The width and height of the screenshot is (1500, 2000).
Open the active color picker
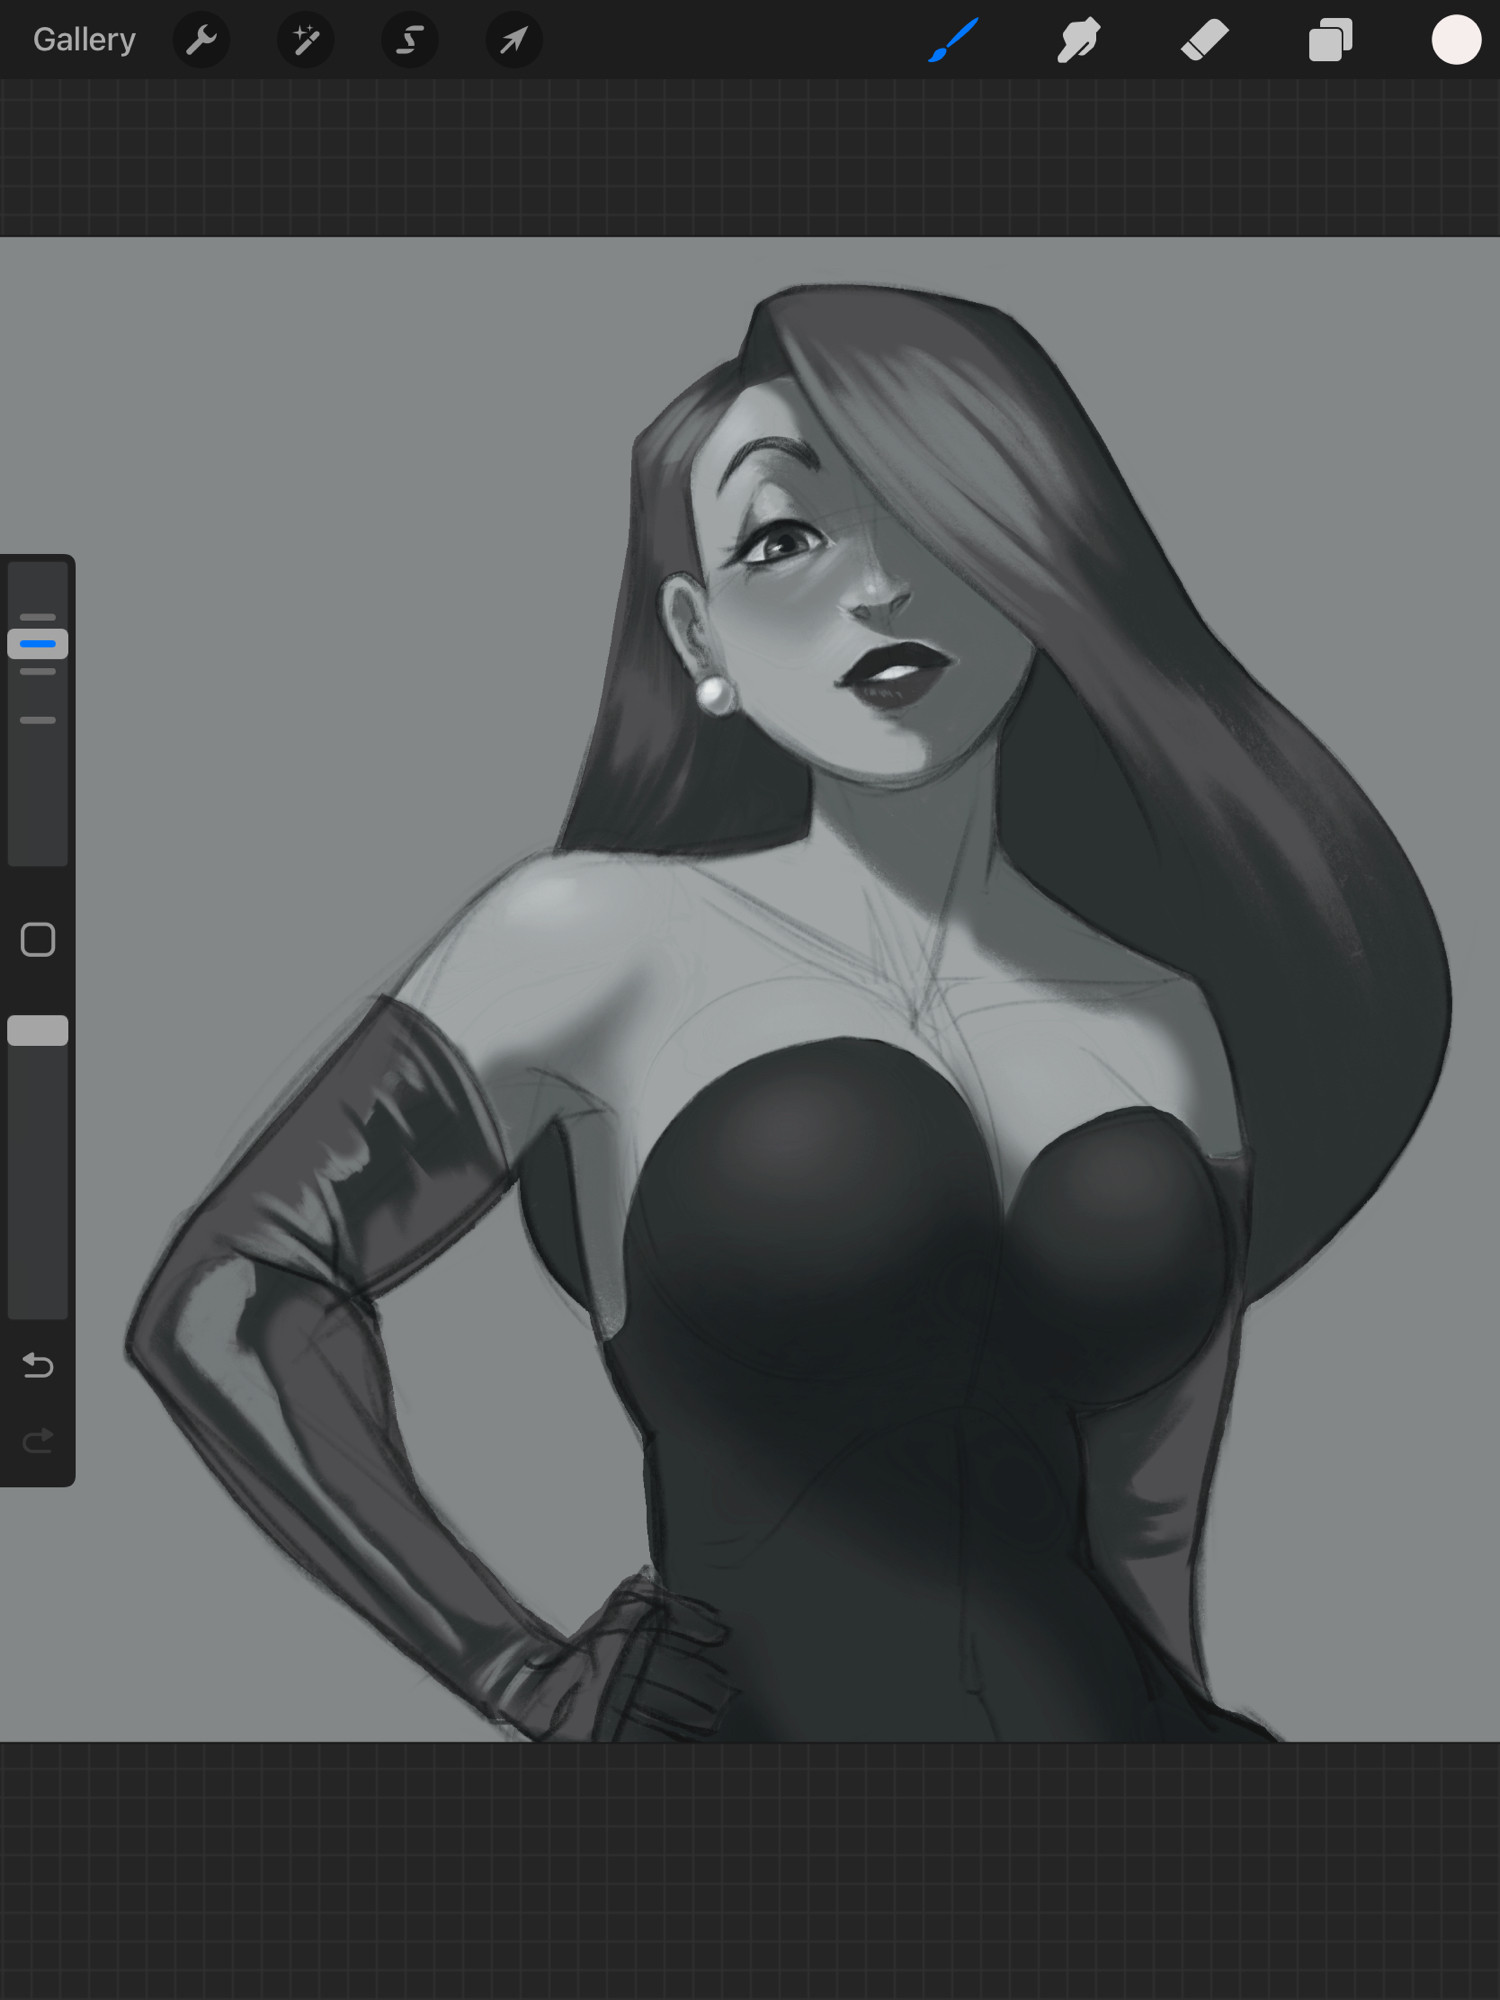[1456, 40]
